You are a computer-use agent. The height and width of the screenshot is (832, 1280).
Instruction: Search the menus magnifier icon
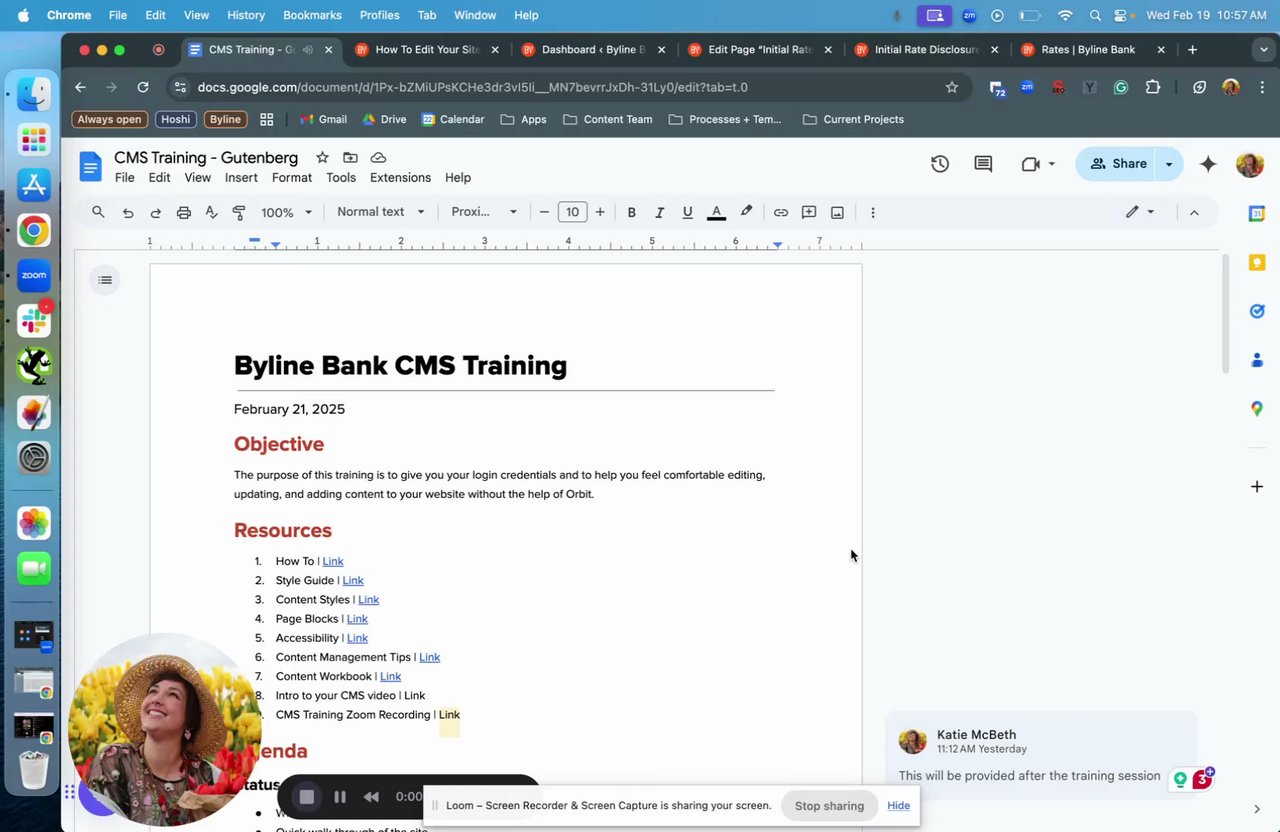pos(98,212)
